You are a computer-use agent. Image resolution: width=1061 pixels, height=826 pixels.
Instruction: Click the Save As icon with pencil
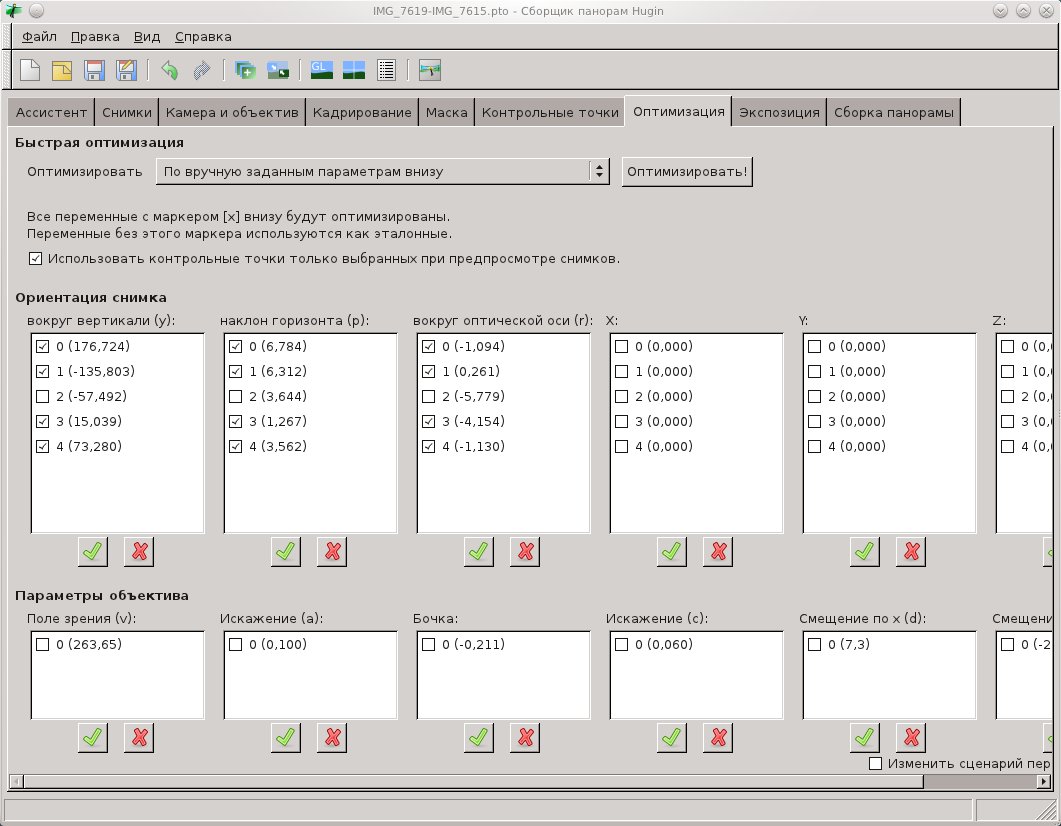tap(126, 70)
